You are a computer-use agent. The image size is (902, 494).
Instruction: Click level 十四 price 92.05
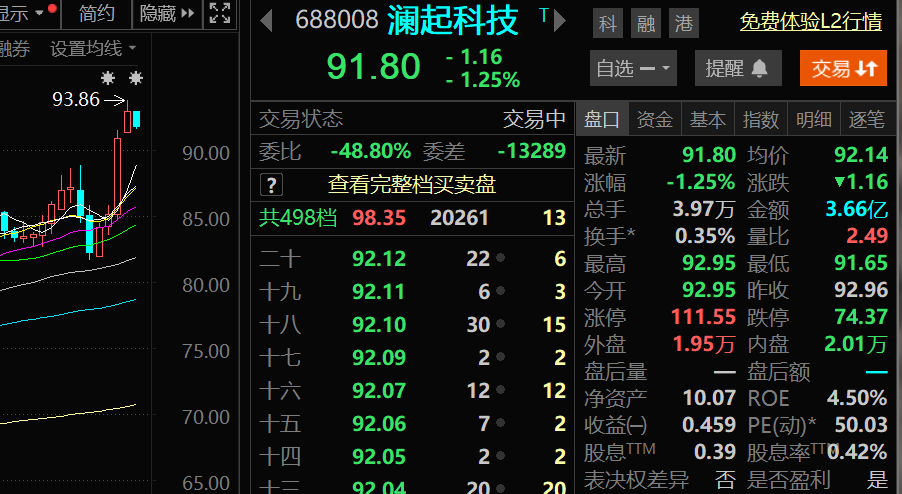(379, 457)
